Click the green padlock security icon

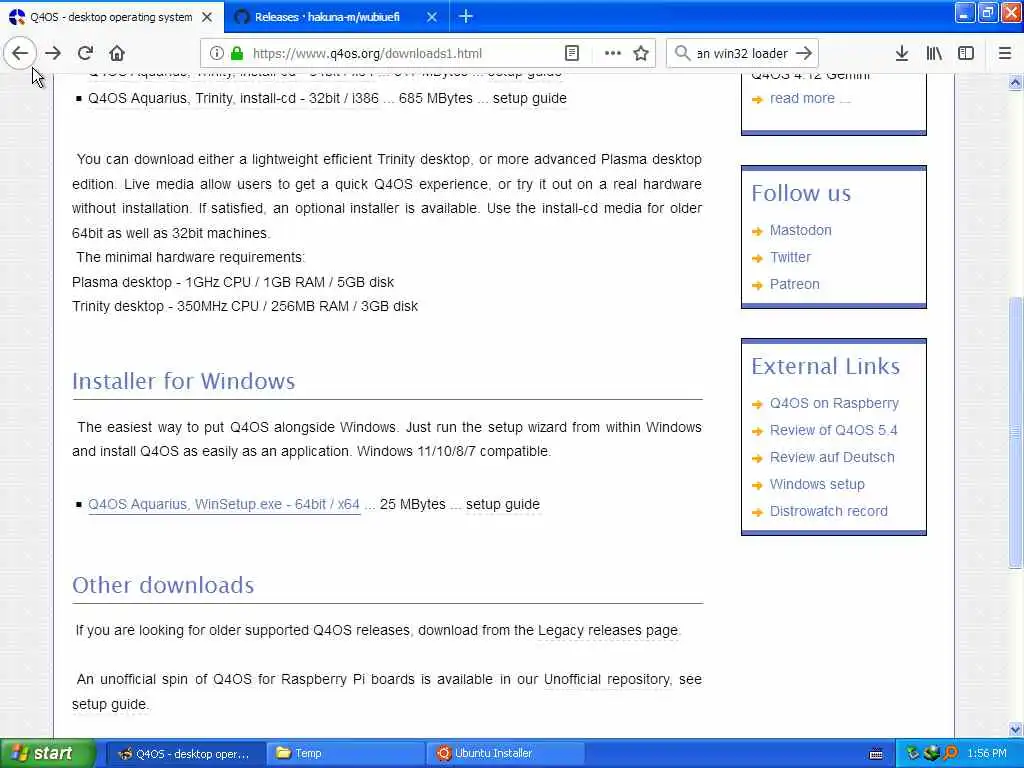[x=237, y=53]
